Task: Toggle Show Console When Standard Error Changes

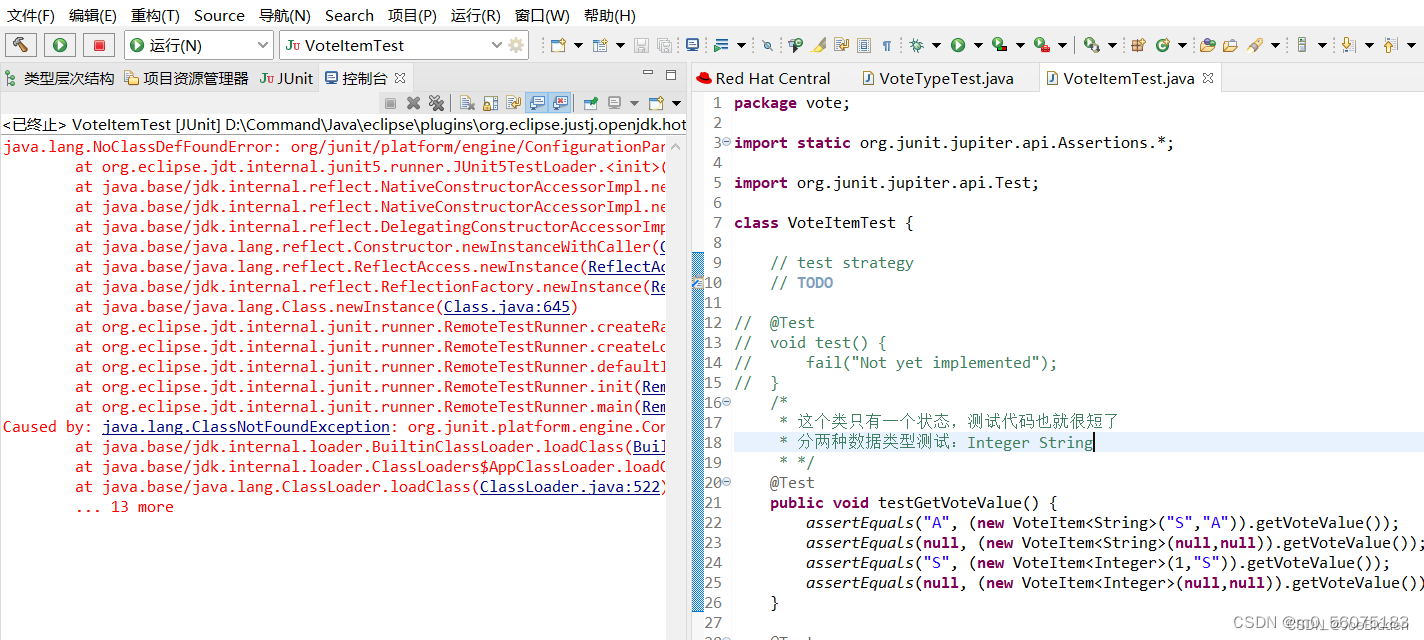Action: tap(559, 102)
